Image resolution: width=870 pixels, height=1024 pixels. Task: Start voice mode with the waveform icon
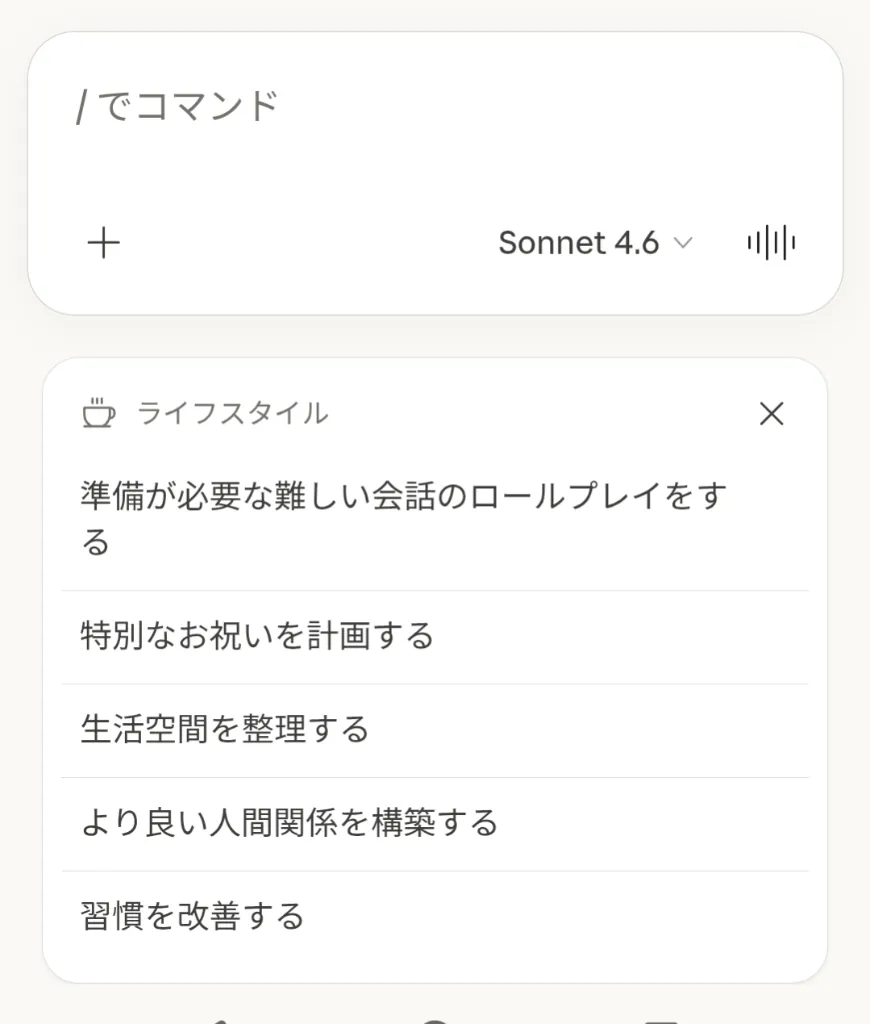point(771,243)
